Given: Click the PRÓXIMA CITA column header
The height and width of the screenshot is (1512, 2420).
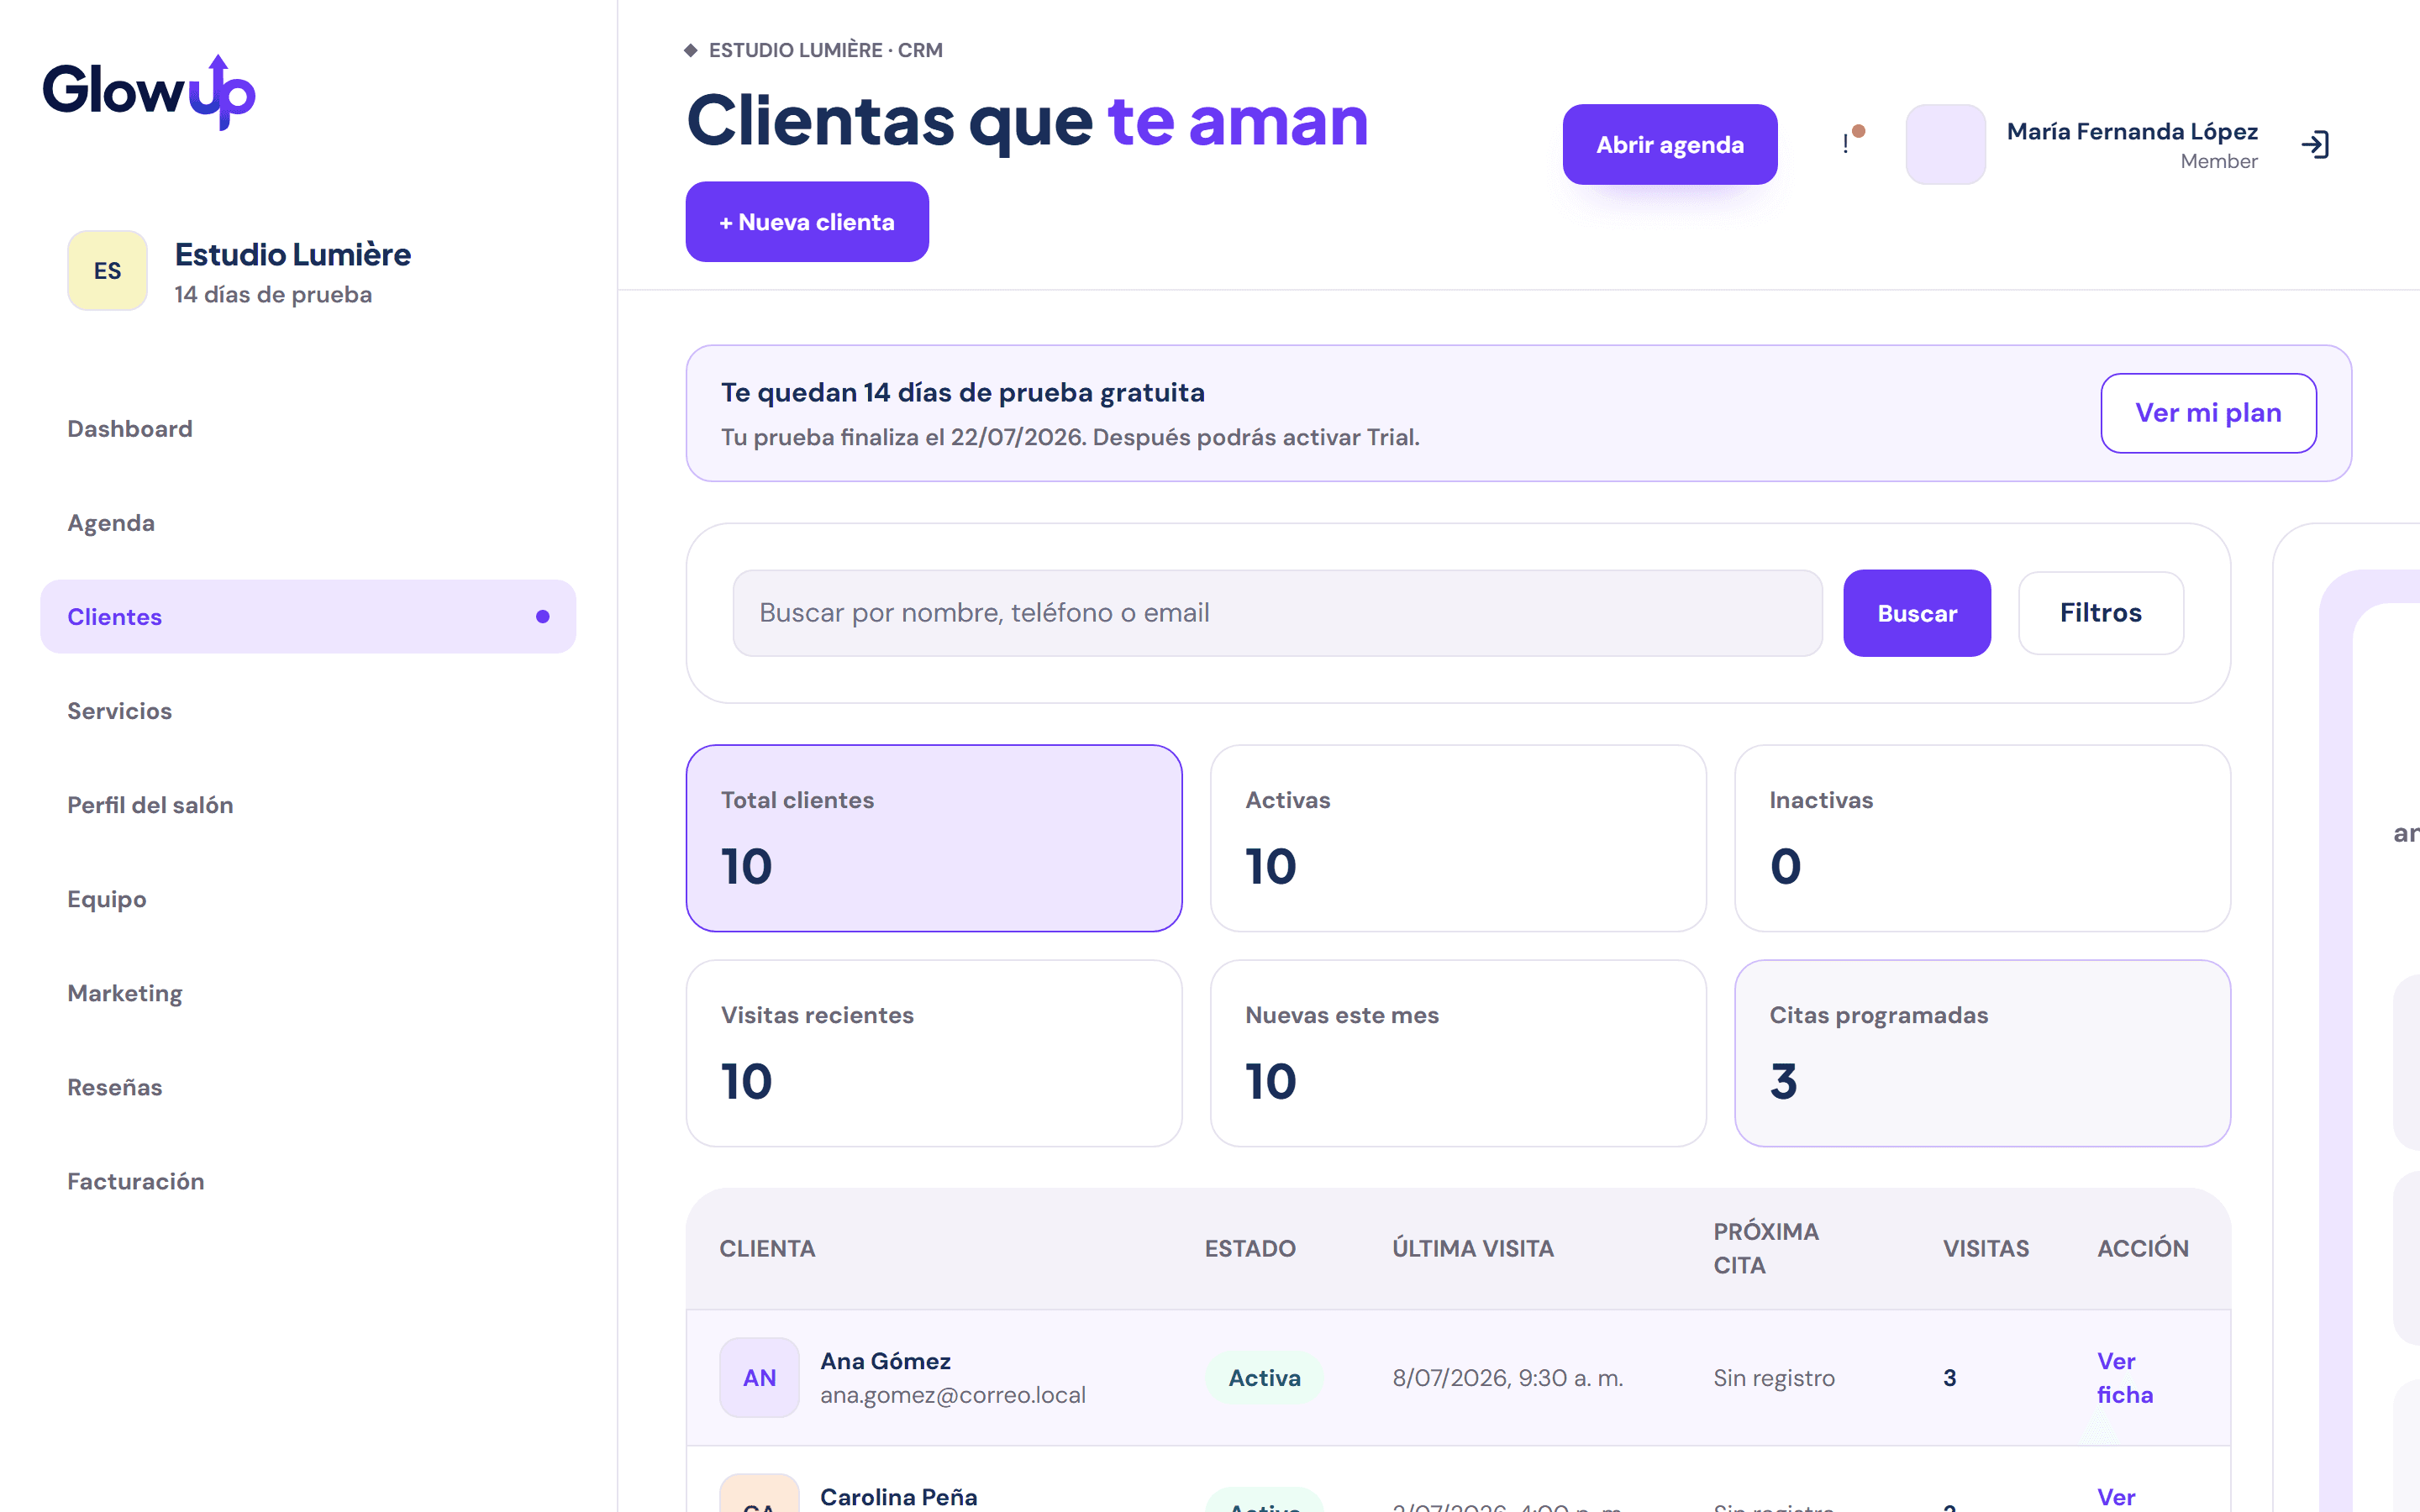Looking at the screenshot, I should 1766,1248.
